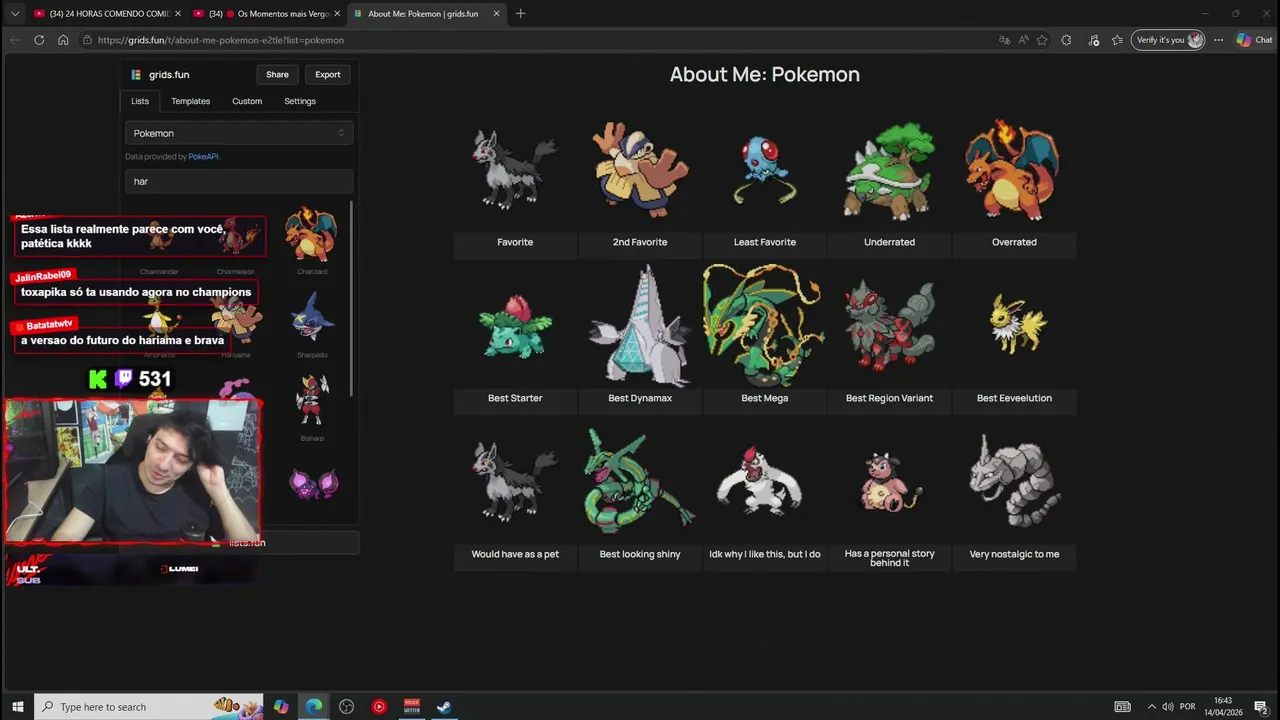Click the sidebar results scrollbar
The image size is (1280, 720).
tap(351, 298)
